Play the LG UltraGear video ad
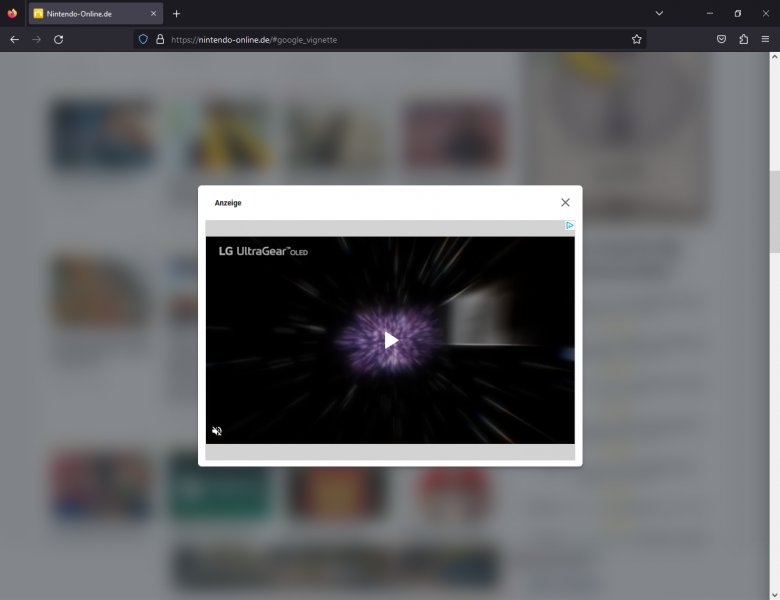 coord(391,340)
